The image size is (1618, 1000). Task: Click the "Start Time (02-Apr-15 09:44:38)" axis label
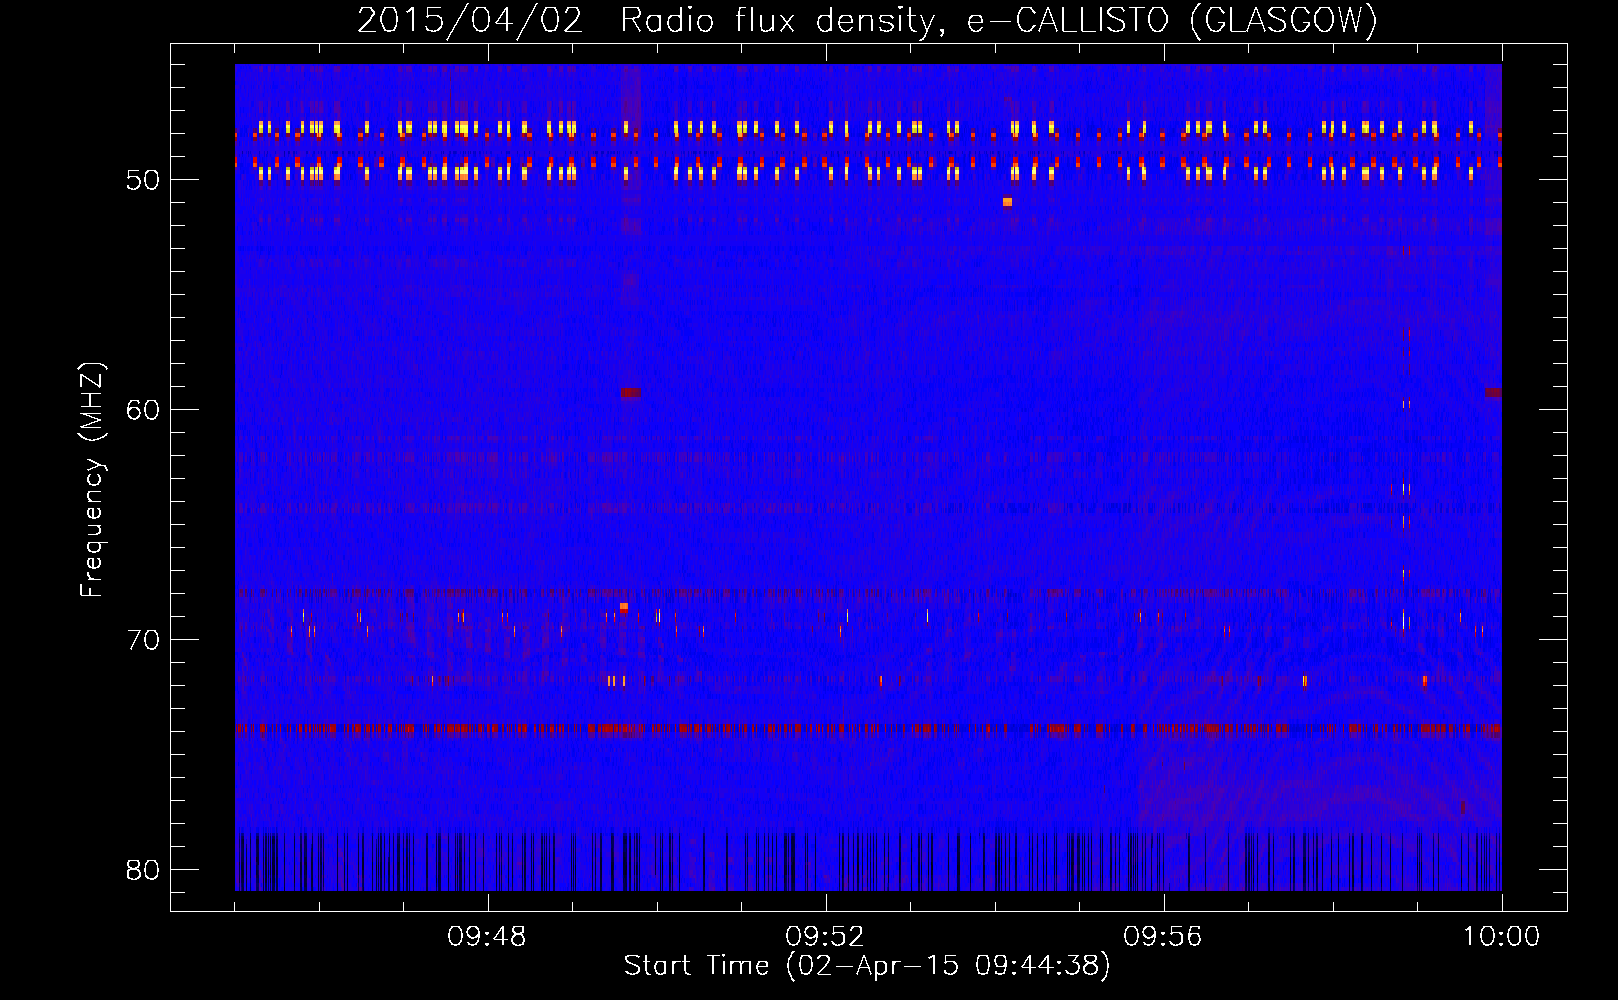[867, 966]
